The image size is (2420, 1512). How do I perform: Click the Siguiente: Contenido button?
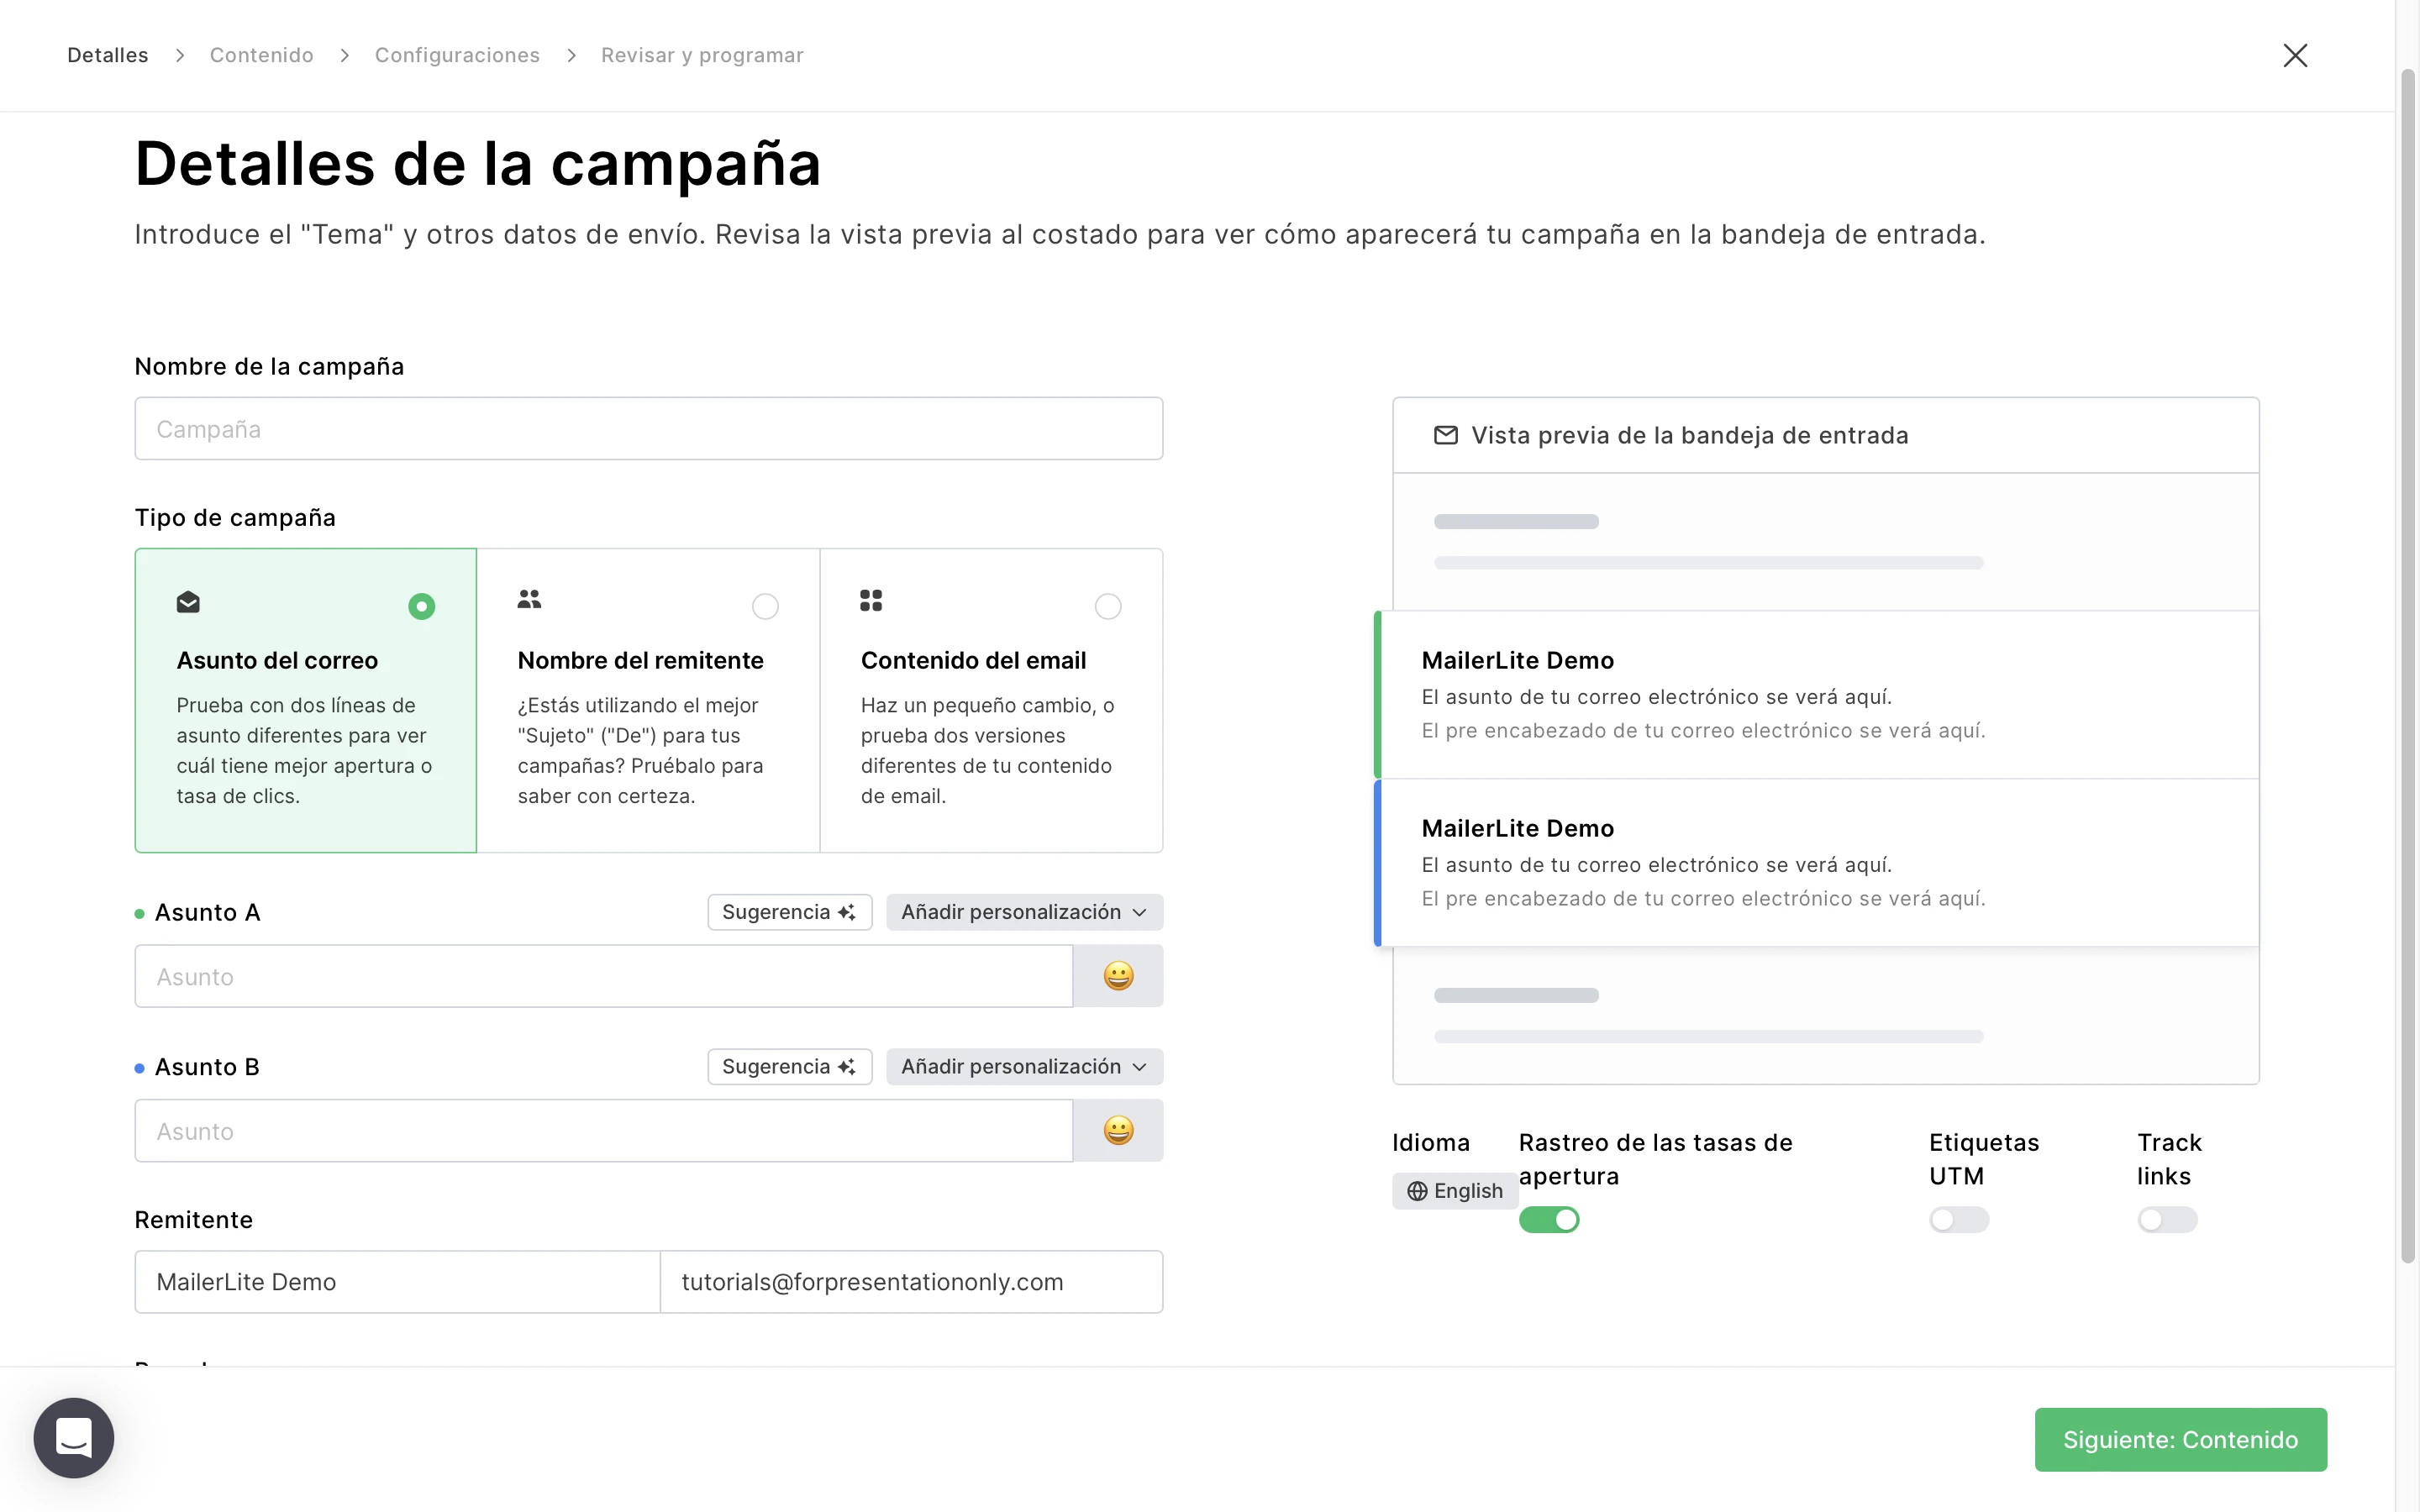2179,1439
